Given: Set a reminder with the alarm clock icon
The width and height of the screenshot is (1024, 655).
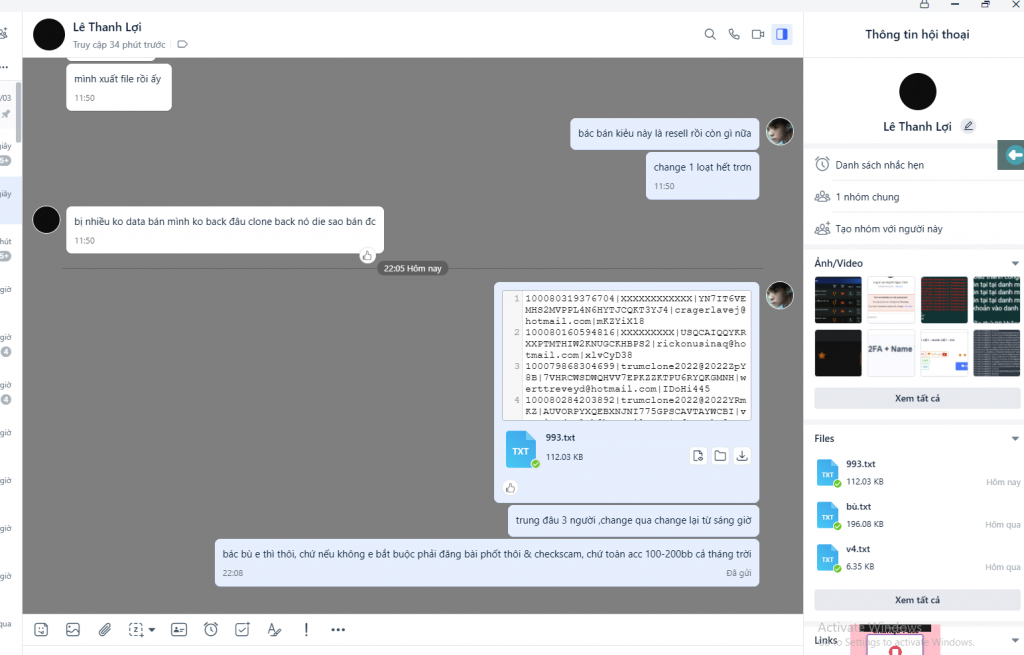Looking at the screenshot, I should [211, 630].
